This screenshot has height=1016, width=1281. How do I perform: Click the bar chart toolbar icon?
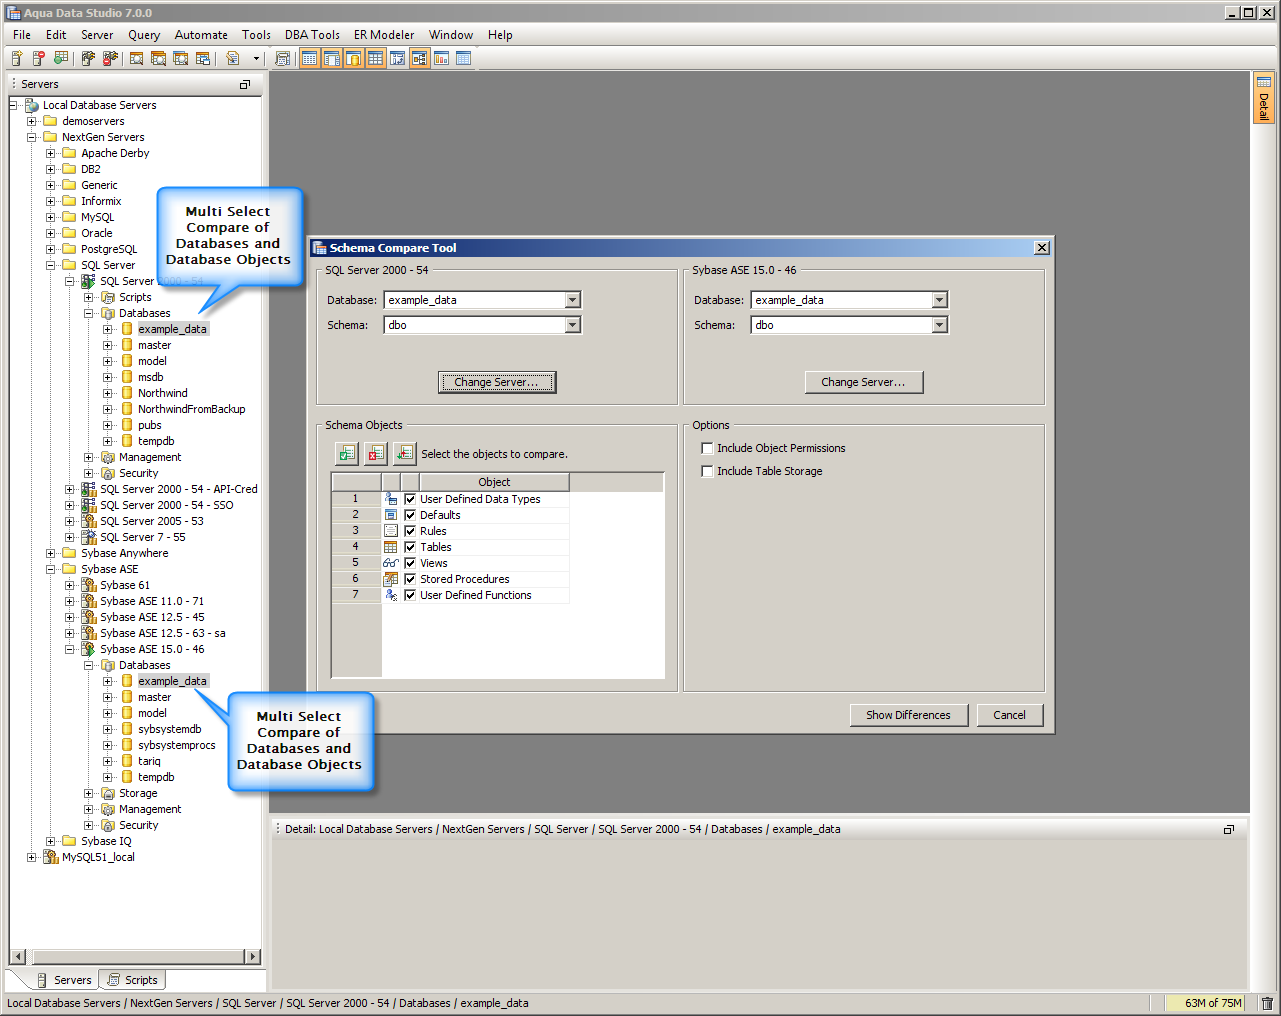[x=441, y=59]
